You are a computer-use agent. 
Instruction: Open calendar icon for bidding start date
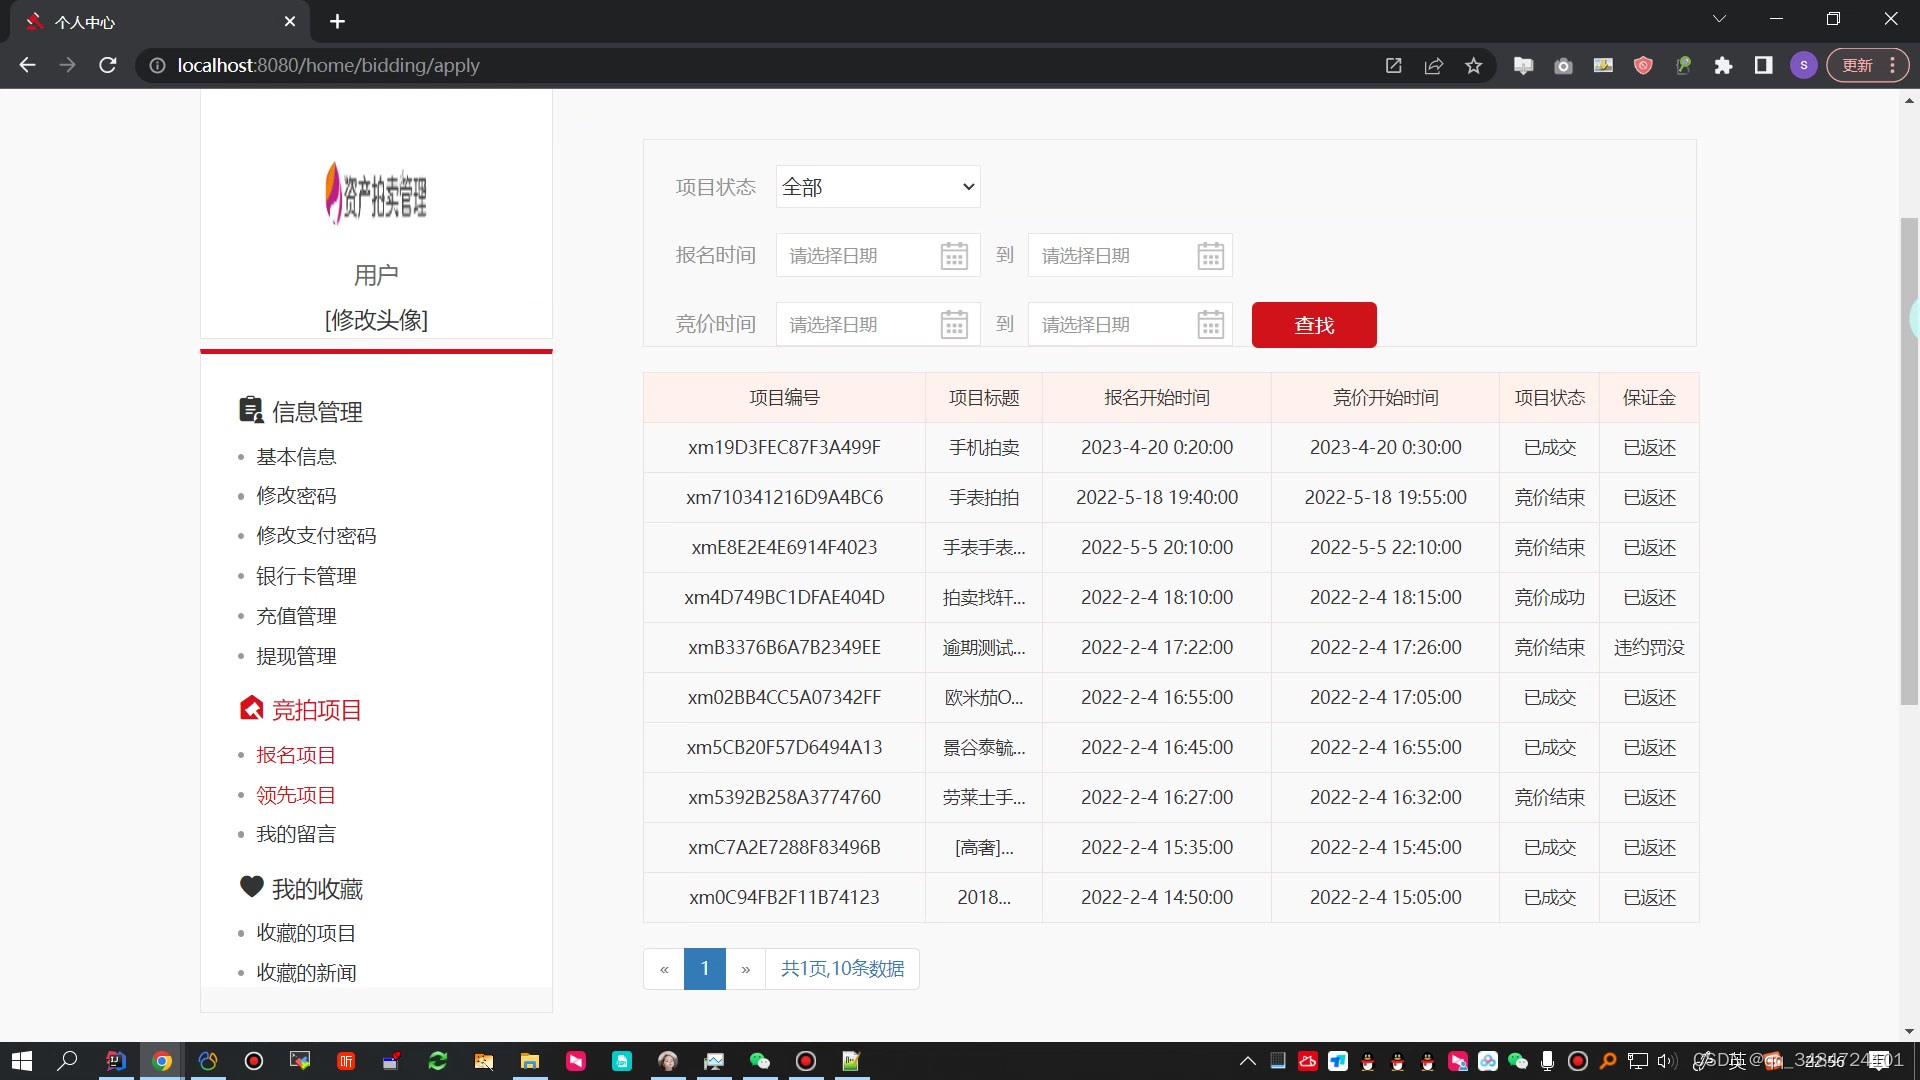[x=954, y=325]
